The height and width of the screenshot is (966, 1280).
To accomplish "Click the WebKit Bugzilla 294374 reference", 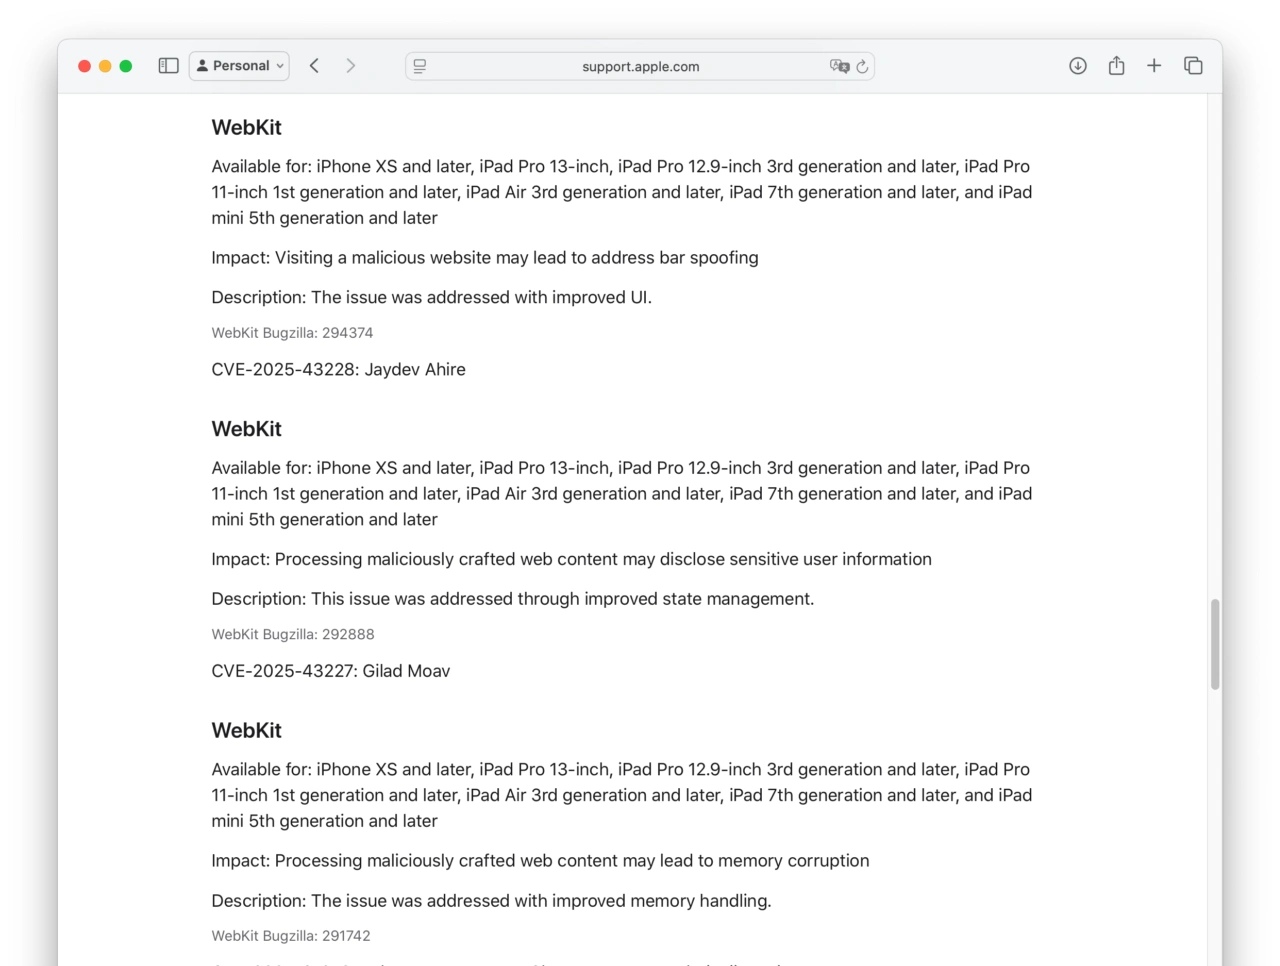I will tap(292, 332).
